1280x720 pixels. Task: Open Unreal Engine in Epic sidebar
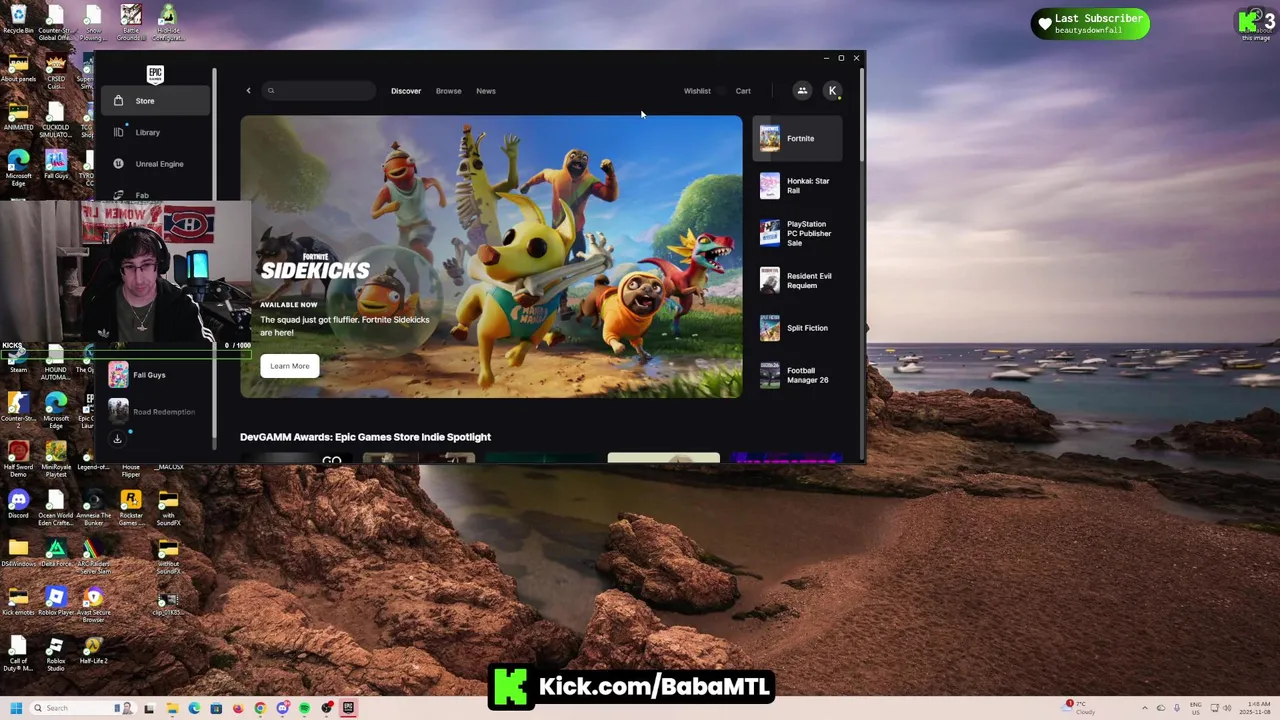155,164
